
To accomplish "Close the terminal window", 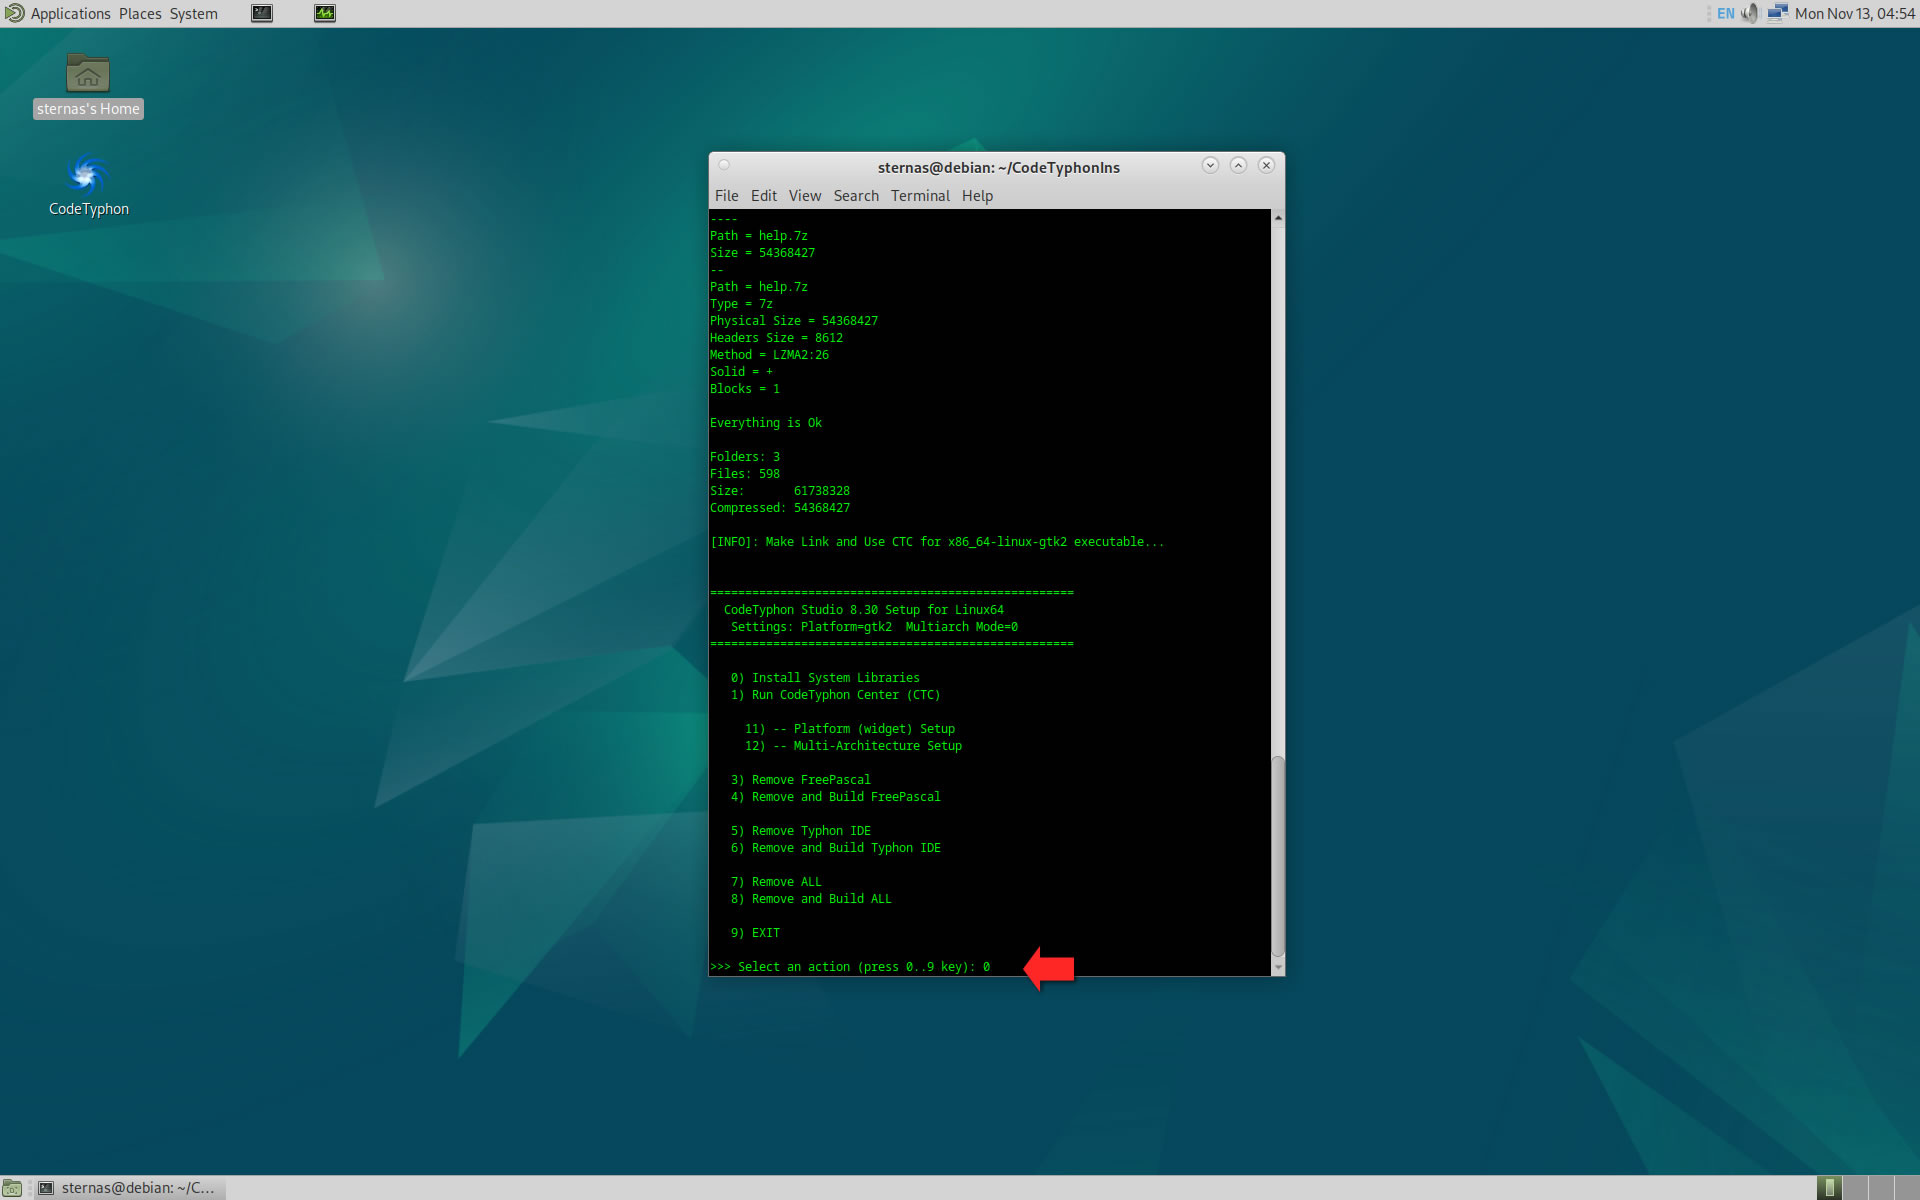I will coord(1266,165).
